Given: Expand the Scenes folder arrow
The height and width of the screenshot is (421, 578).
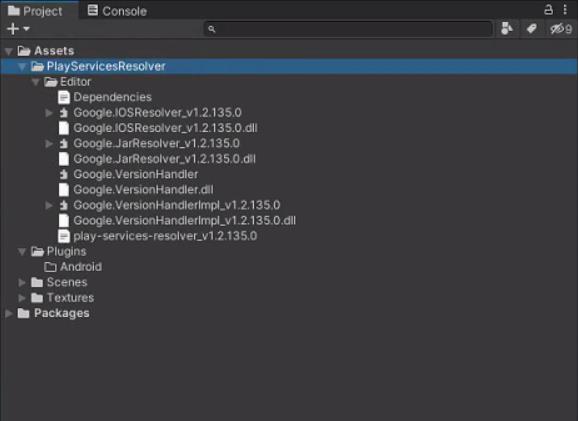Looking at the screenshot, I should (x=22, y=283).
